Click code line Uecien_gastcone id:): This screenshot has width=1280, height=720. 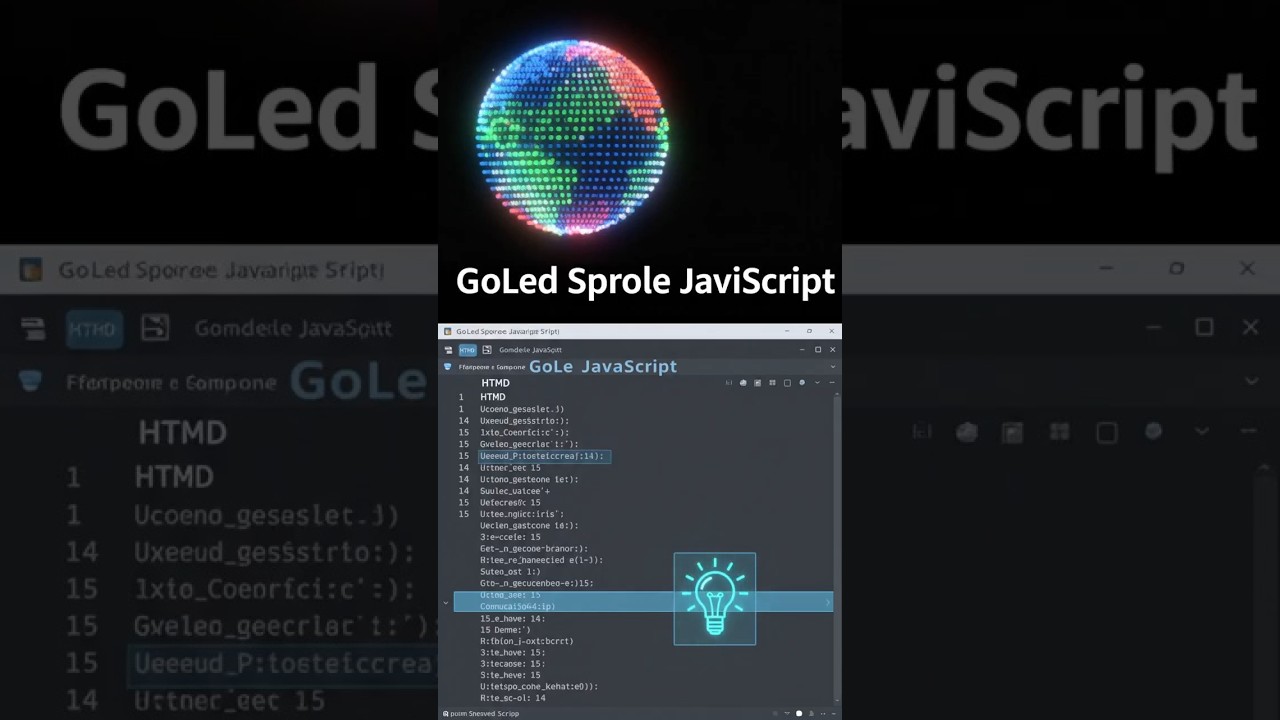[529, 525]
